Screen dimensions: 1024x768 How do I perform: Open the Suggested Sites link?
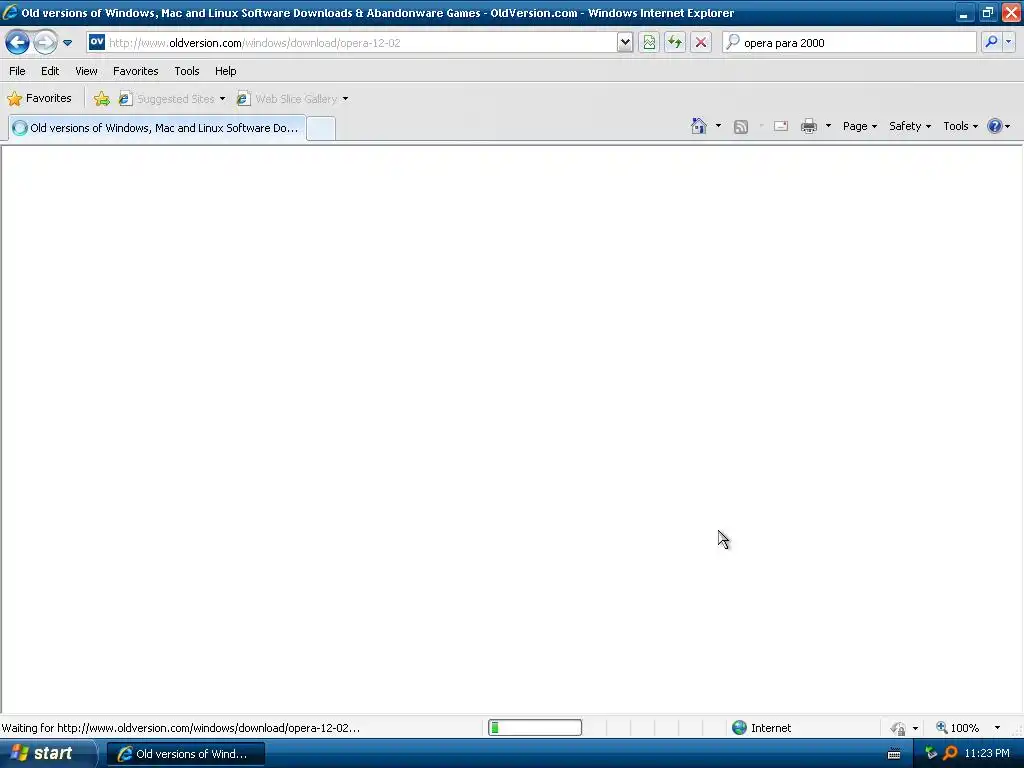(x=167, y=99)
